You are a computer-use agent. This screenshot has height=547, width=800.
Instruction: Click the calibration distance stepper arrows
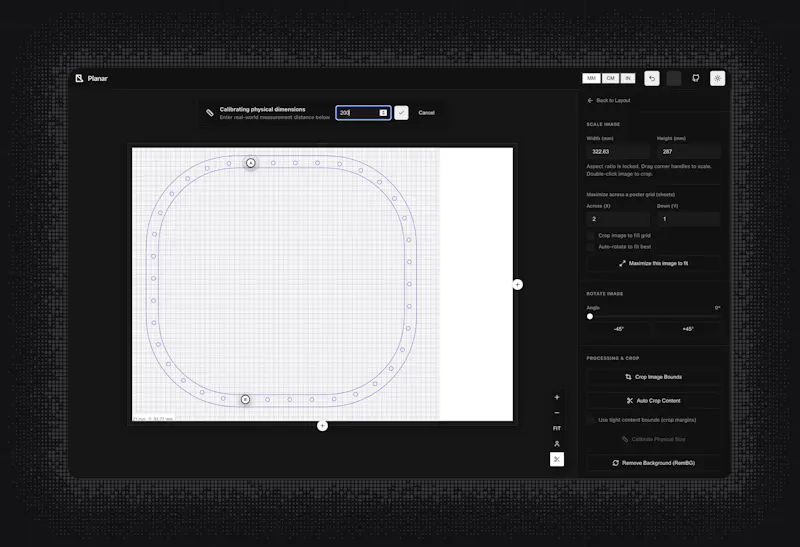coord(383,113)
